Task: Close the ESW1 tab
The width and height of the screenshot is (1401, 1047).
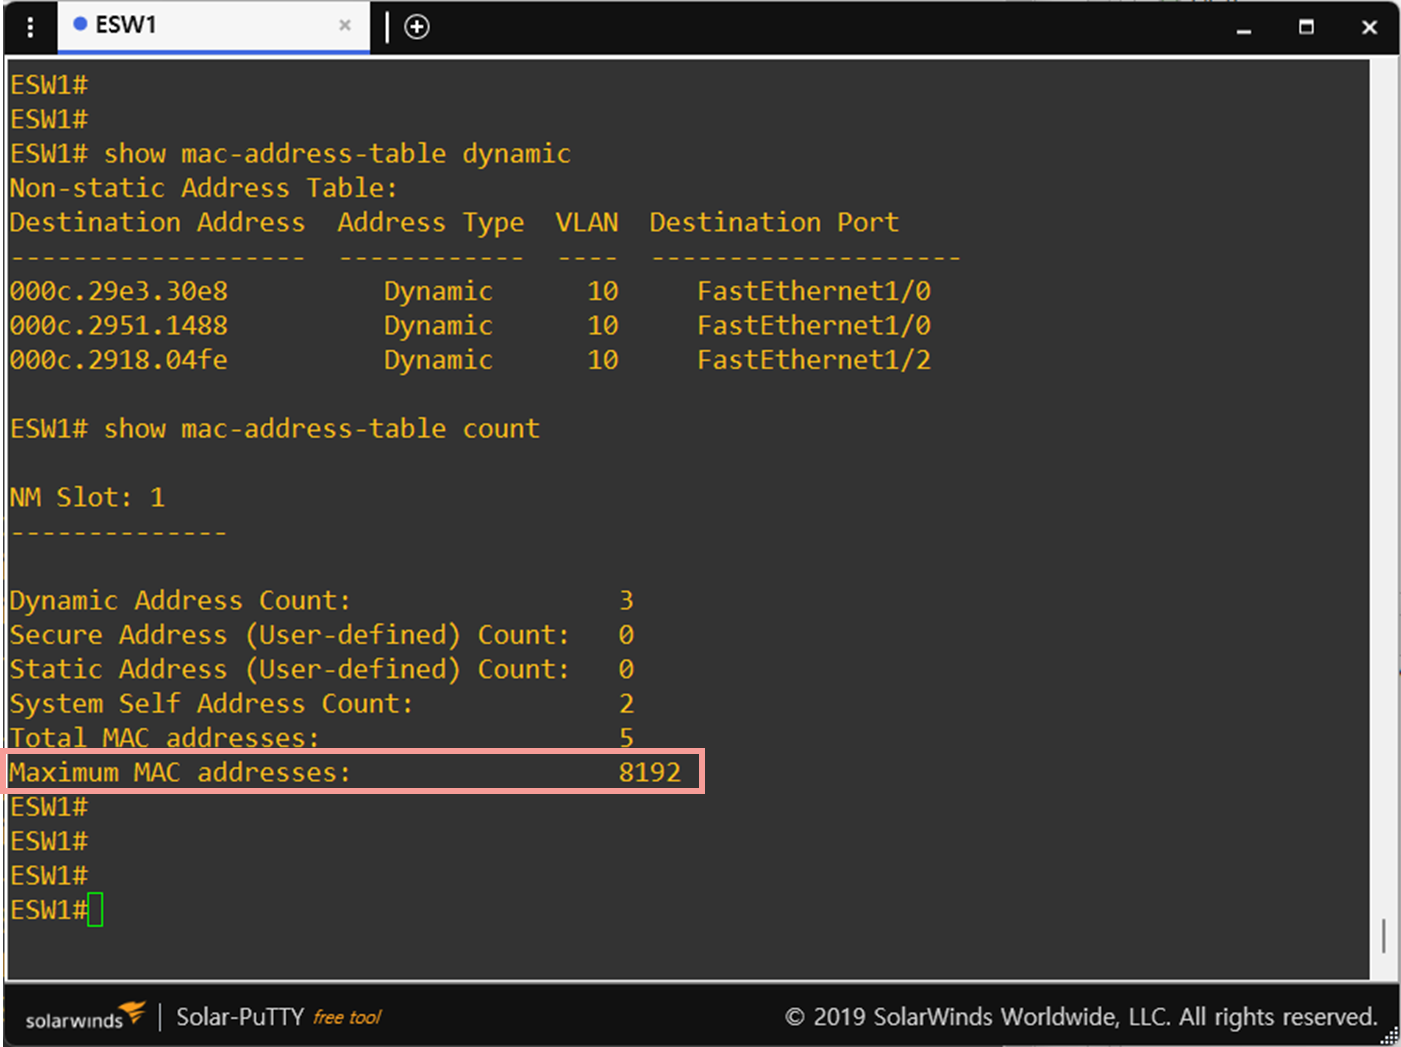Action: point(345,25)
